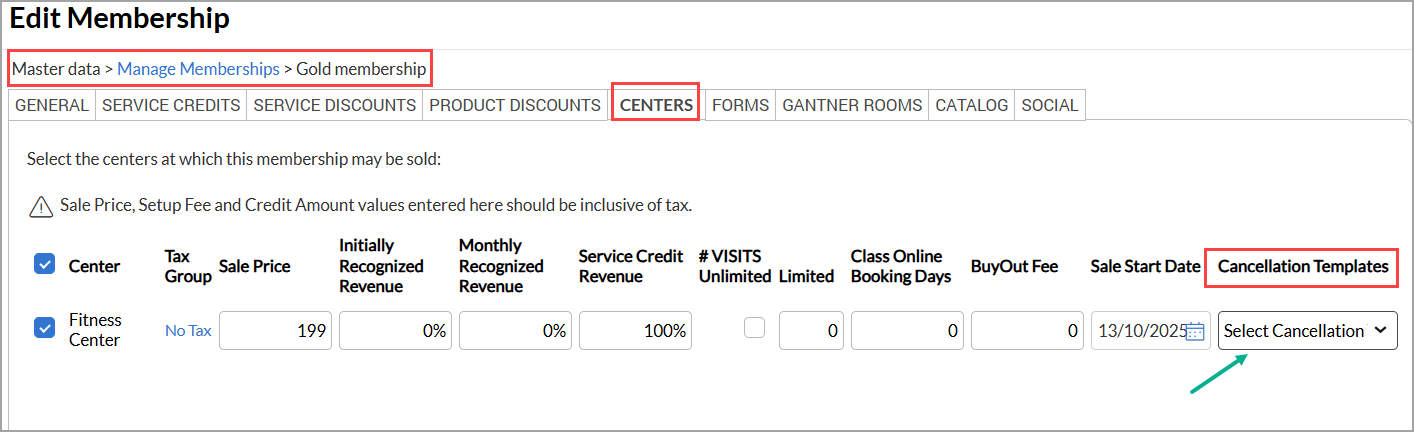Switch to the Gantner Rooms tab

[x=852, y=105]
